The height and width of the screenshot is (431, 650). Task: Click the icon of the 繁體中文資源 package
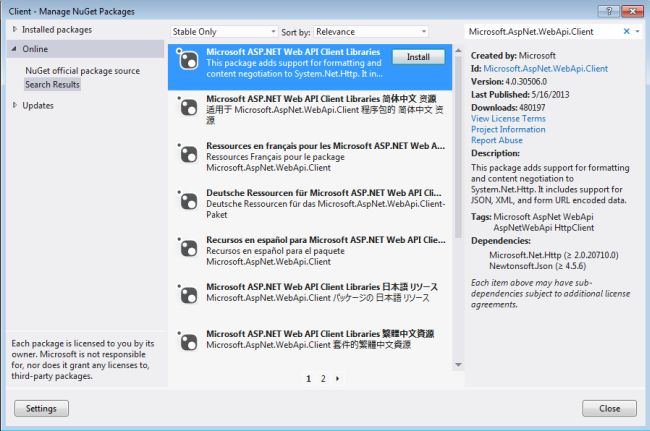coord(187,341)
